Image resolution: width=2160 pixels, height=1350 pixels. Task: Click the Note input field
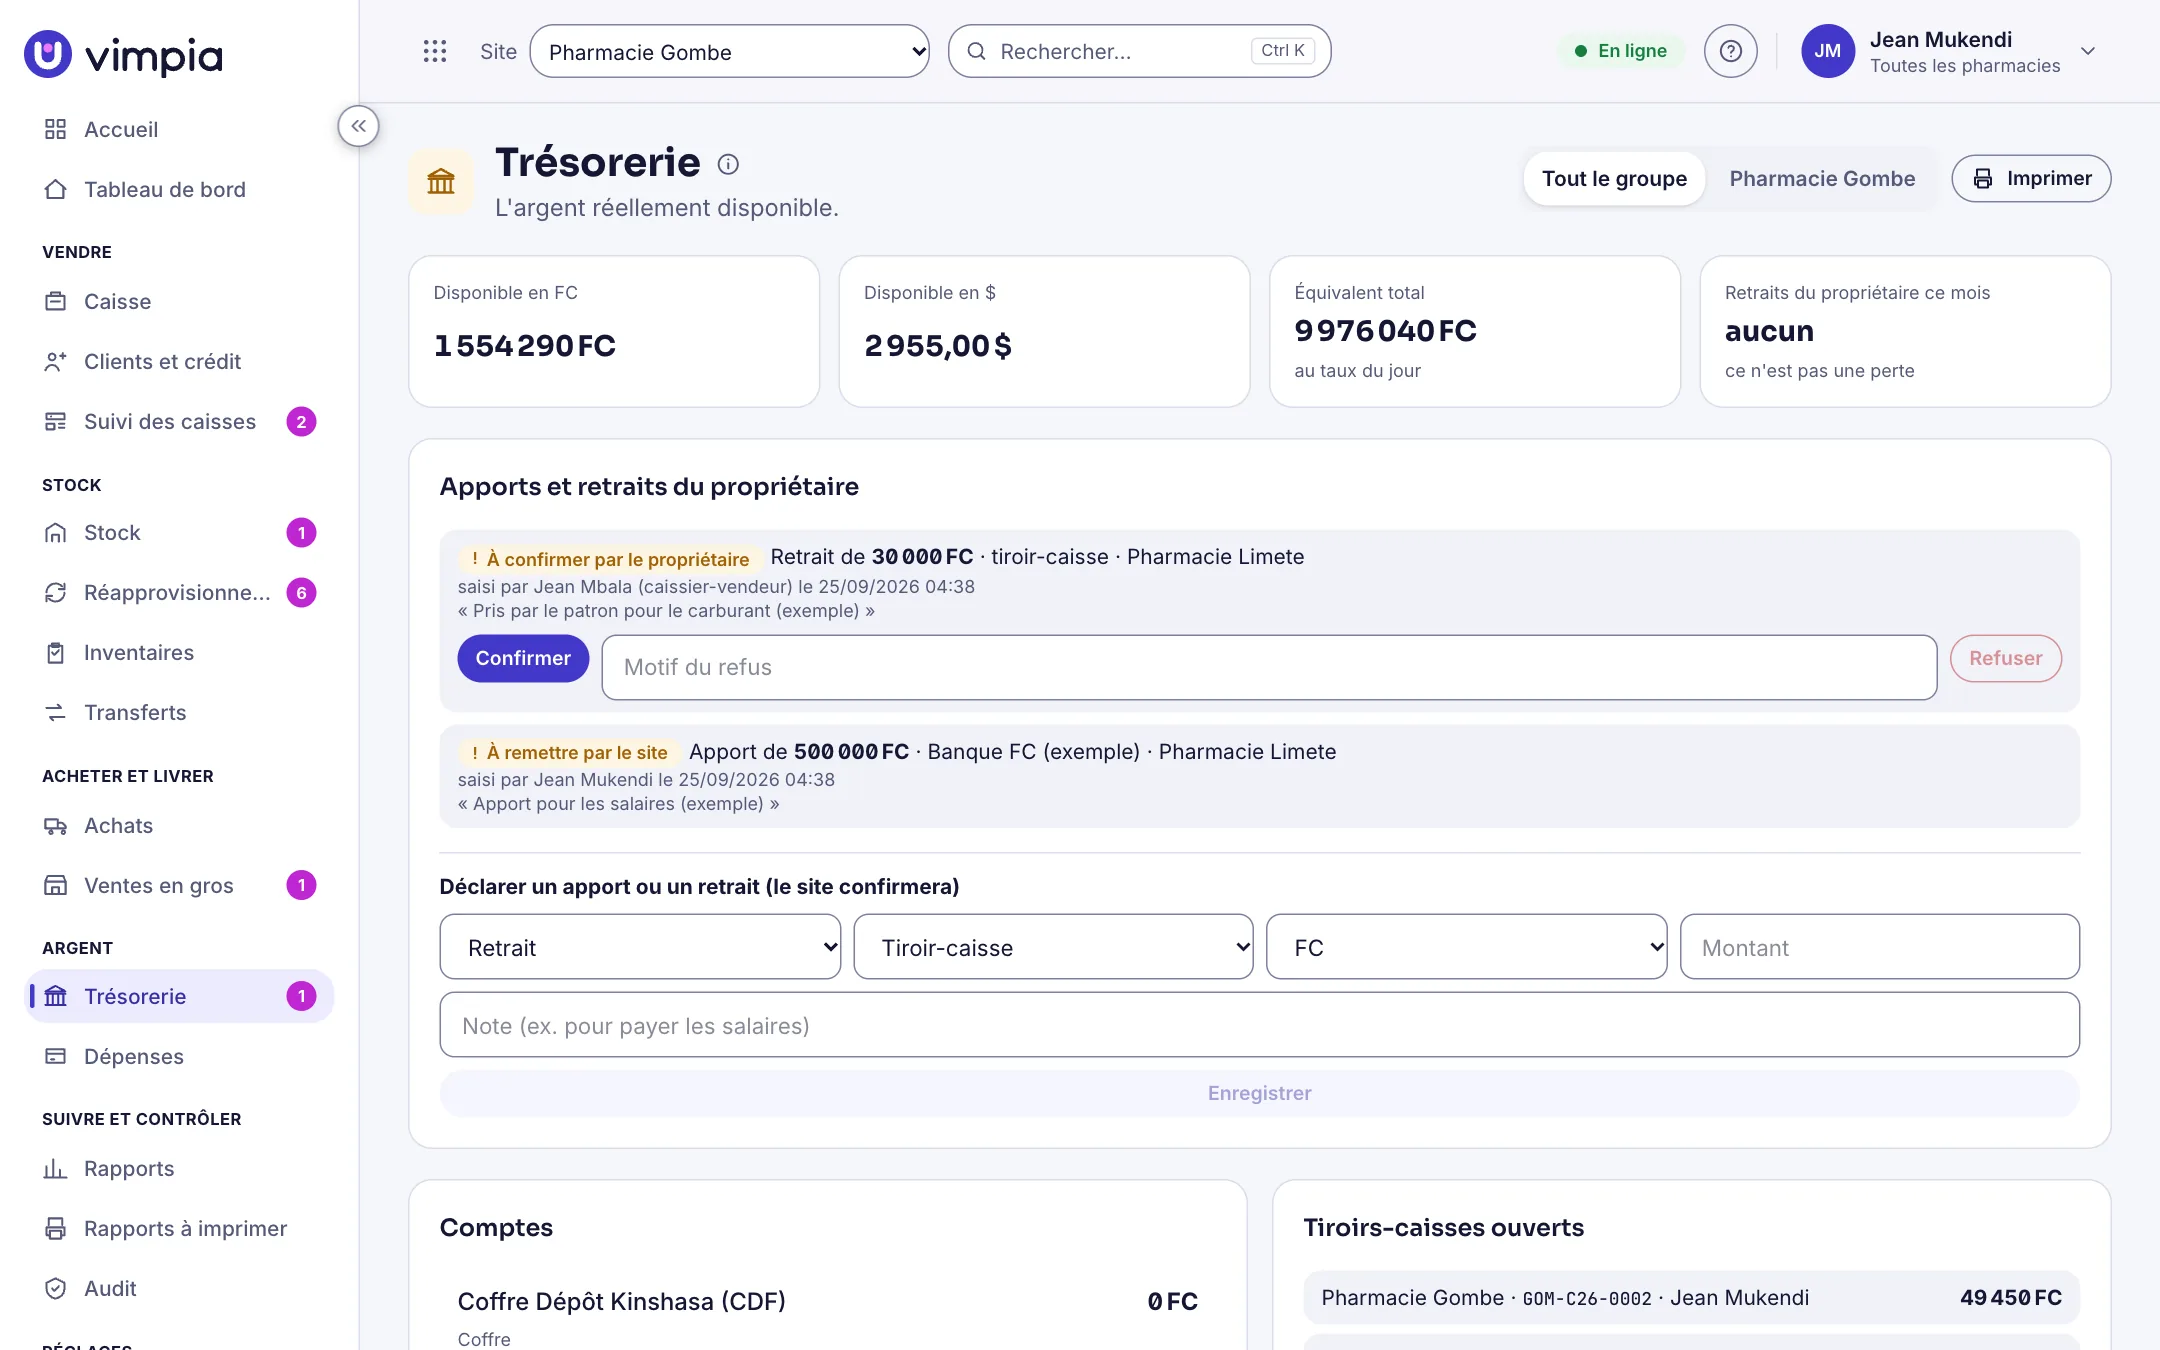click(x=1259, y=1025)
